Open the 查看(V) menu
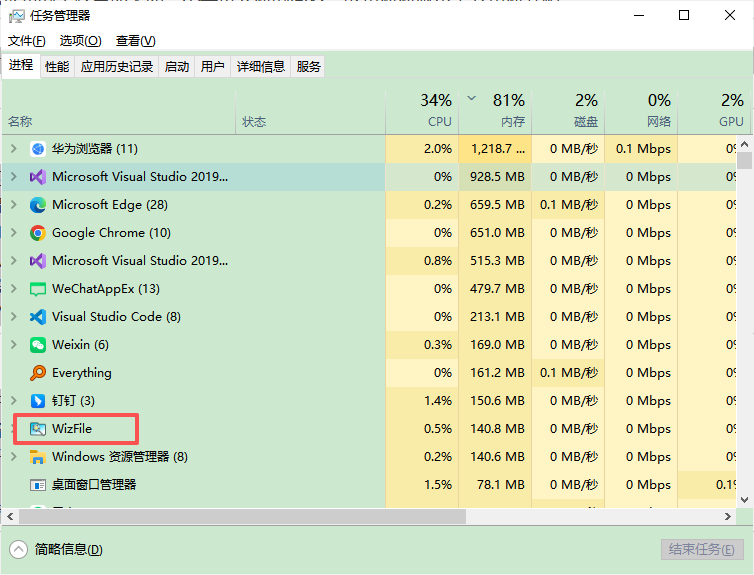Viewport: 754px width, 575px height. pyautogui.click(x=136, y=41)
